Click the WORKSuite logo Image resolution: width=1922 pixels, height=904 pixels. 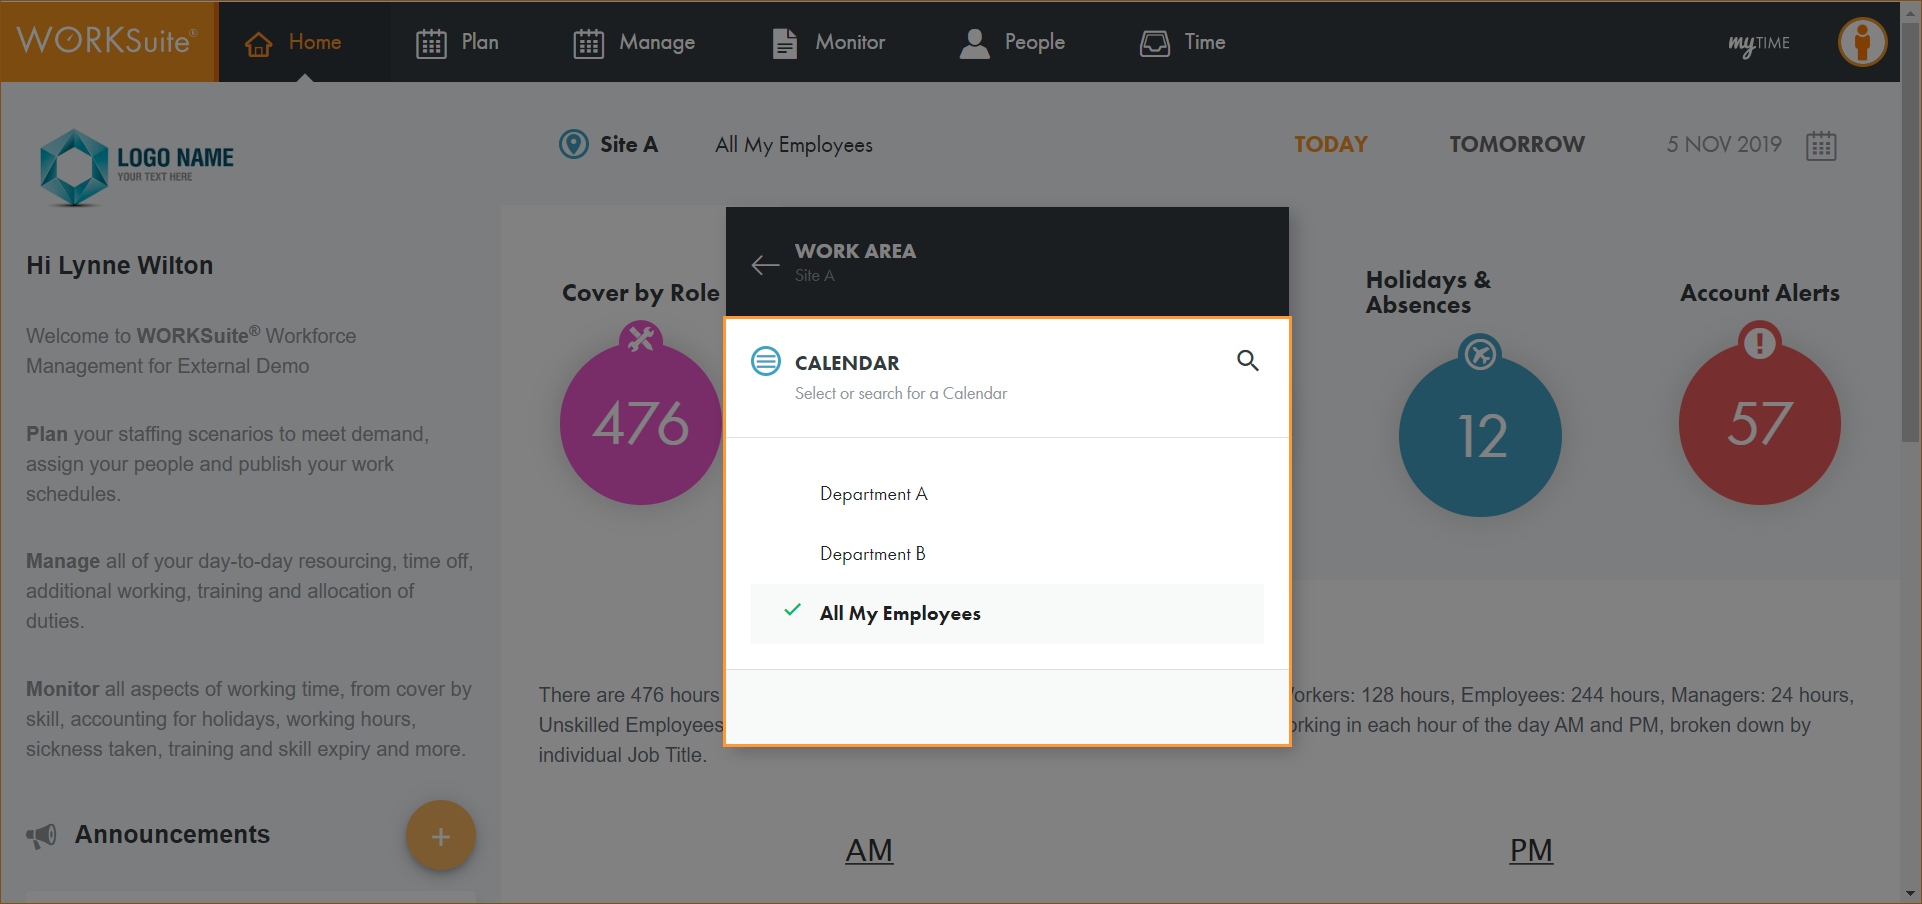coord(108,42)
